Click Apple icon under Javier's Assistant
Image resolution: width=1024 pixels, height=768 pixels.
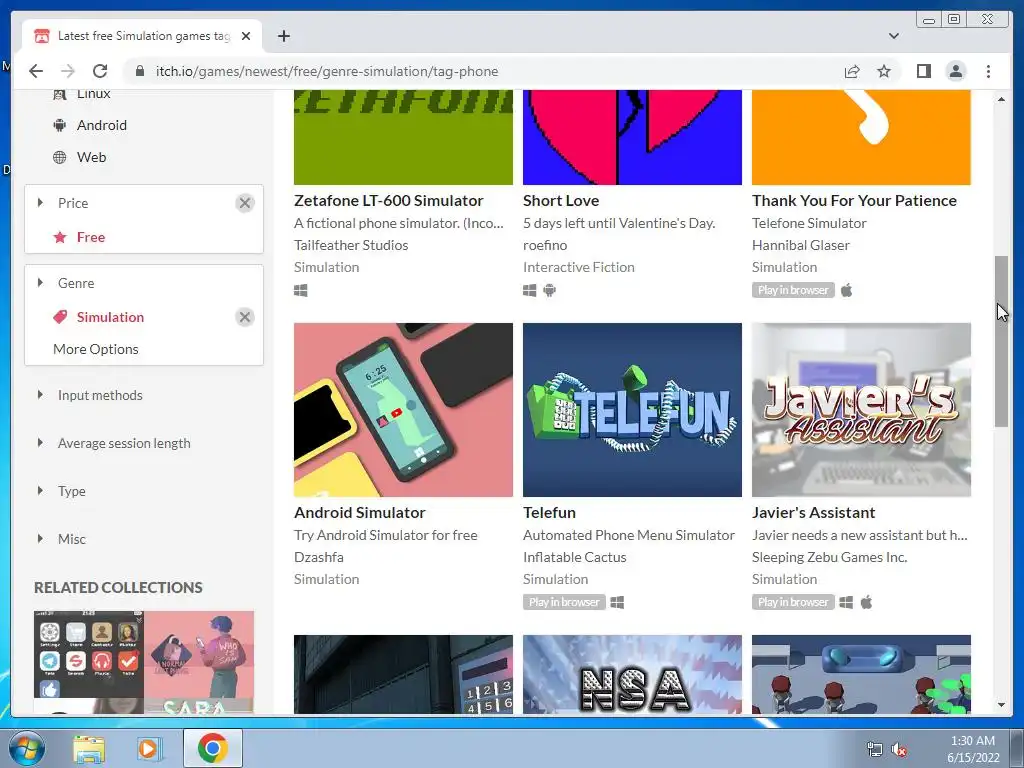pos(867,602)
